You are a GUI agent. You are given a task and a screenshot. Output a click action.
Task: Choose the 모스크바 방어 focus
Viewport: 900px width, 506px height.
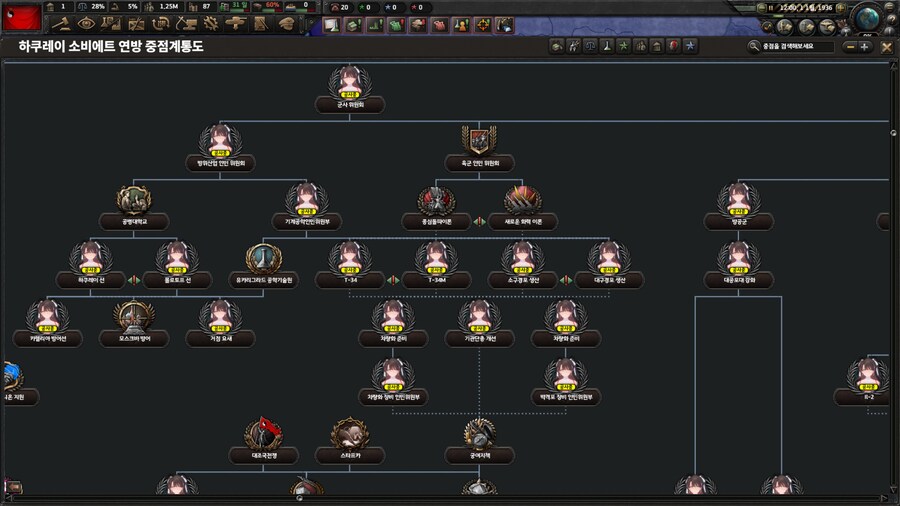pyautogui.click(x=133, y=317)
